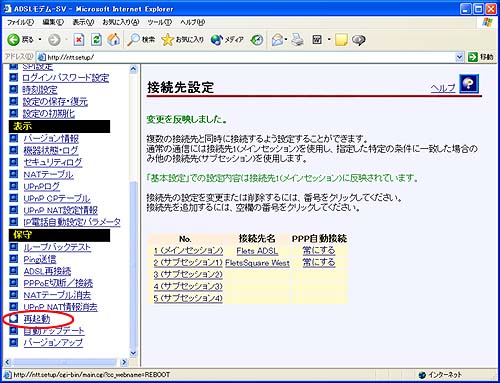
Task: Click the IE Back arrow button
Action: click(x=14, y=40)
